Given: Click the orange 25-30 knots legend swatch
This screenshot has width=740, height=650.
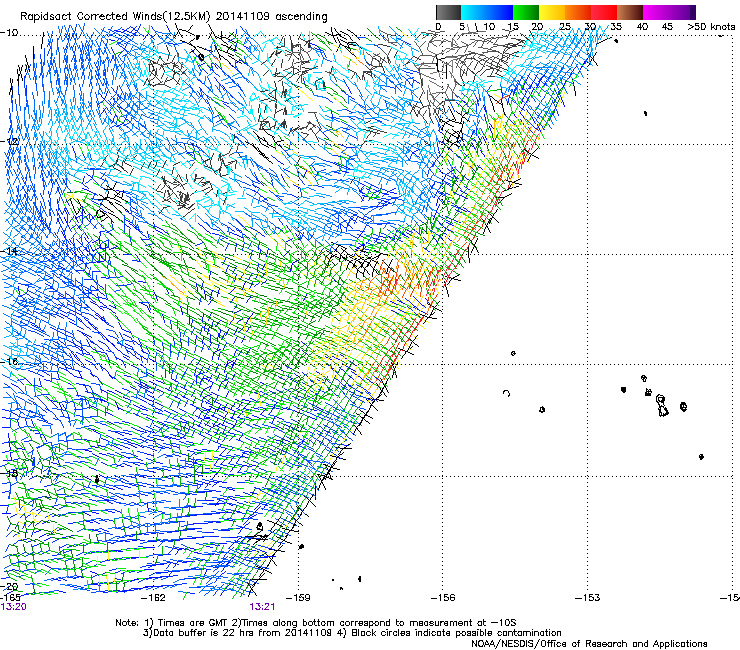Looking at the screenshot, I should tap(578, 12).
